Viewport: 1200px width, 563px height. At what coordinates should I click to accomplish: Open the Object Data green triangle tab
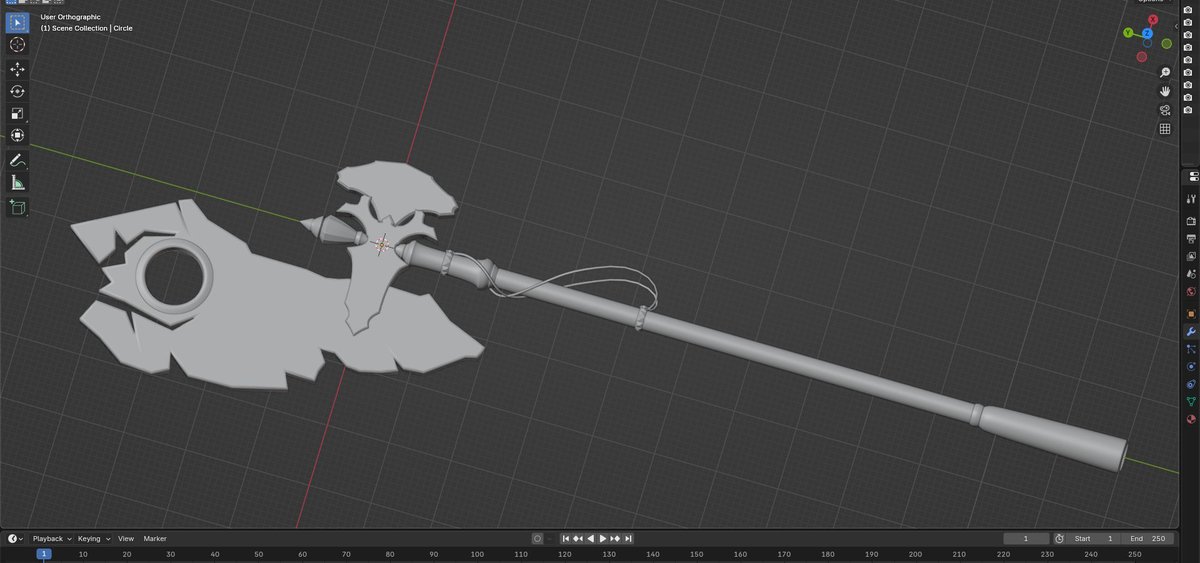coord(1191,401)
